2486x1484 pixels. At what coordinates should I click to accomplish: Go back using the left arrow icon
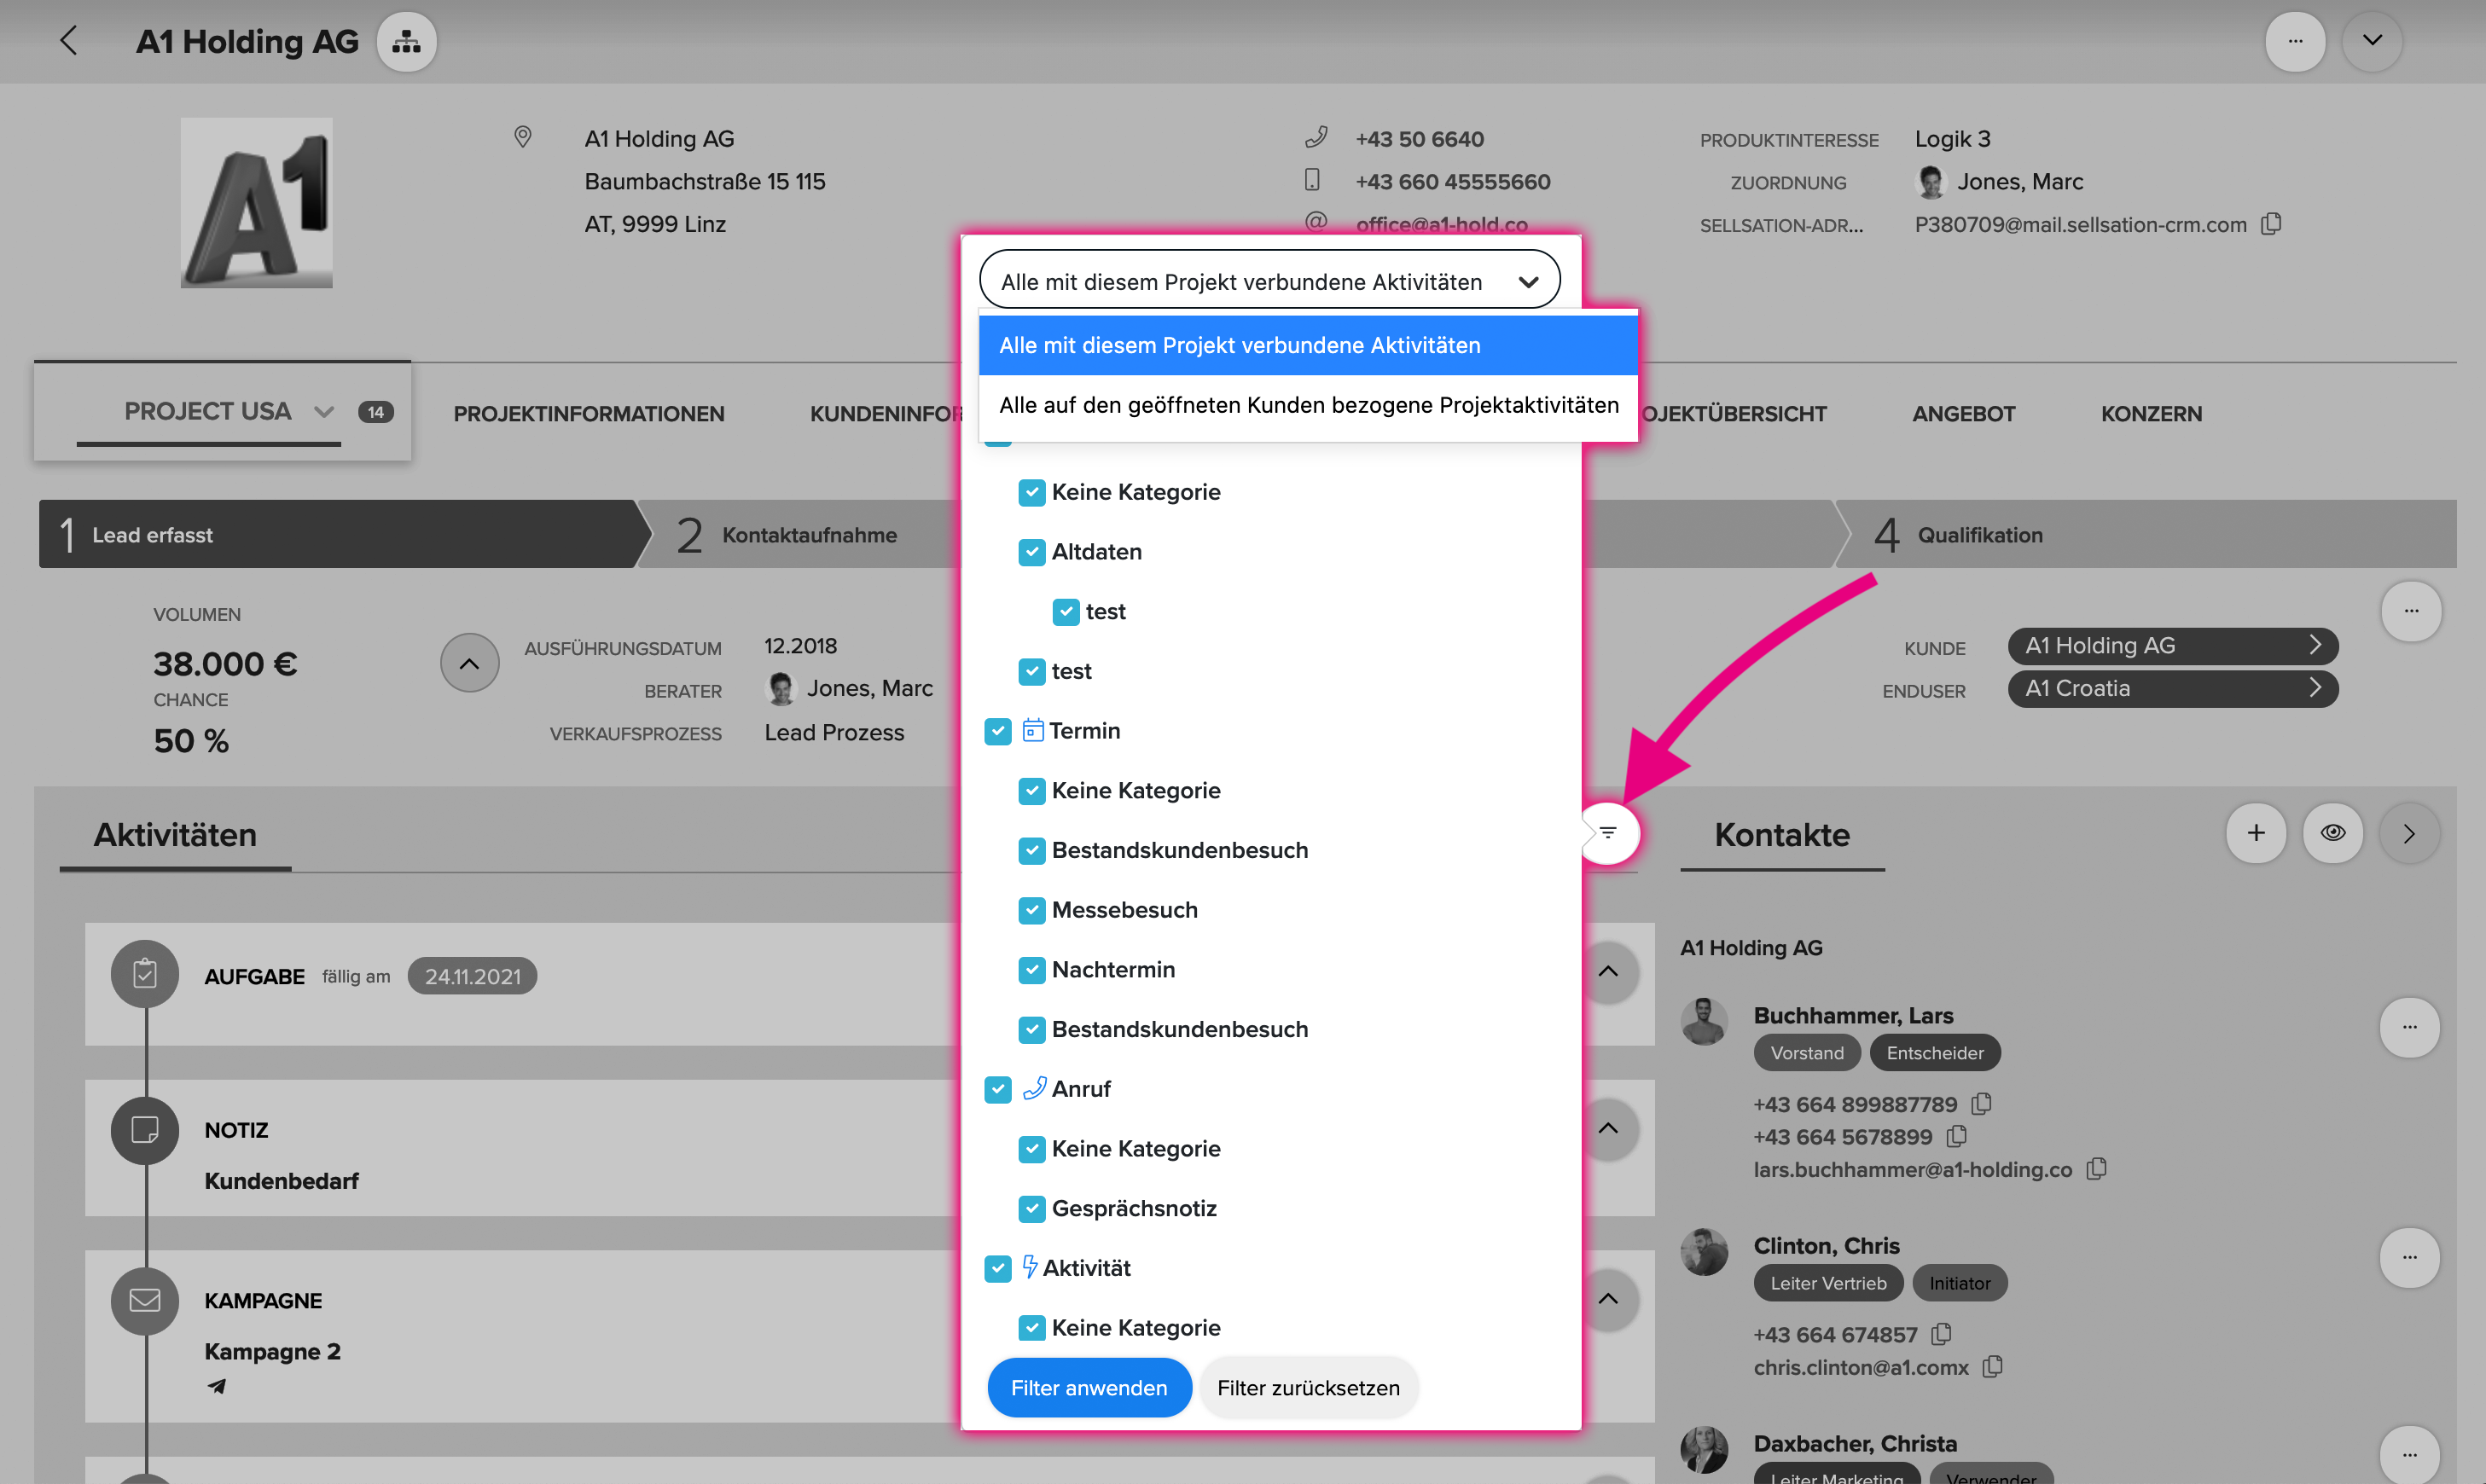(x=68, y=41)
